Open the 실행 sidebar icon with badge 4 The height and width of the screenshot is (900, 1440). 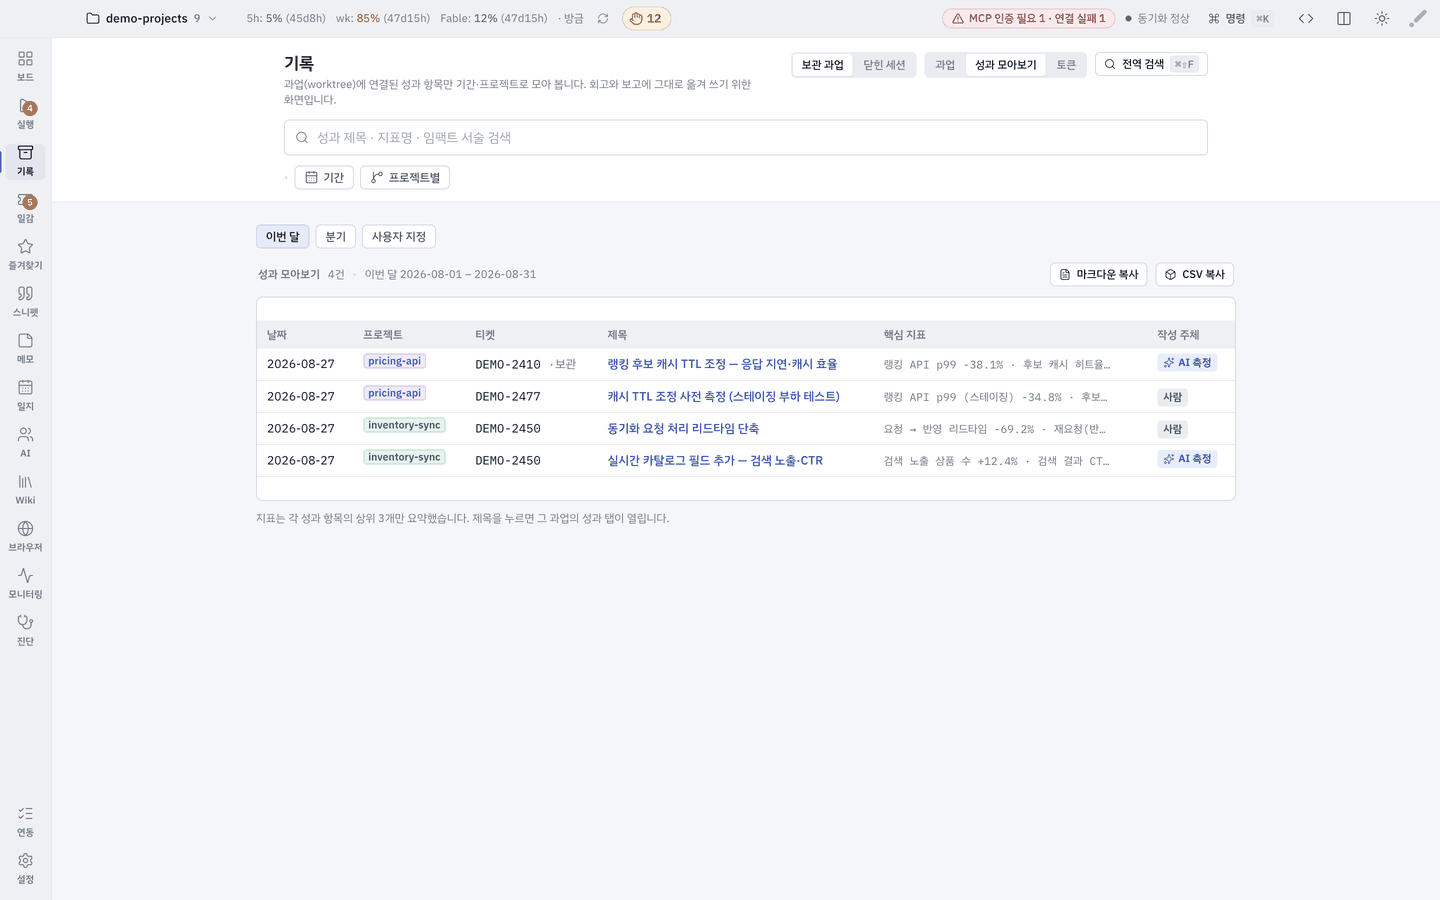pos(25,114)
